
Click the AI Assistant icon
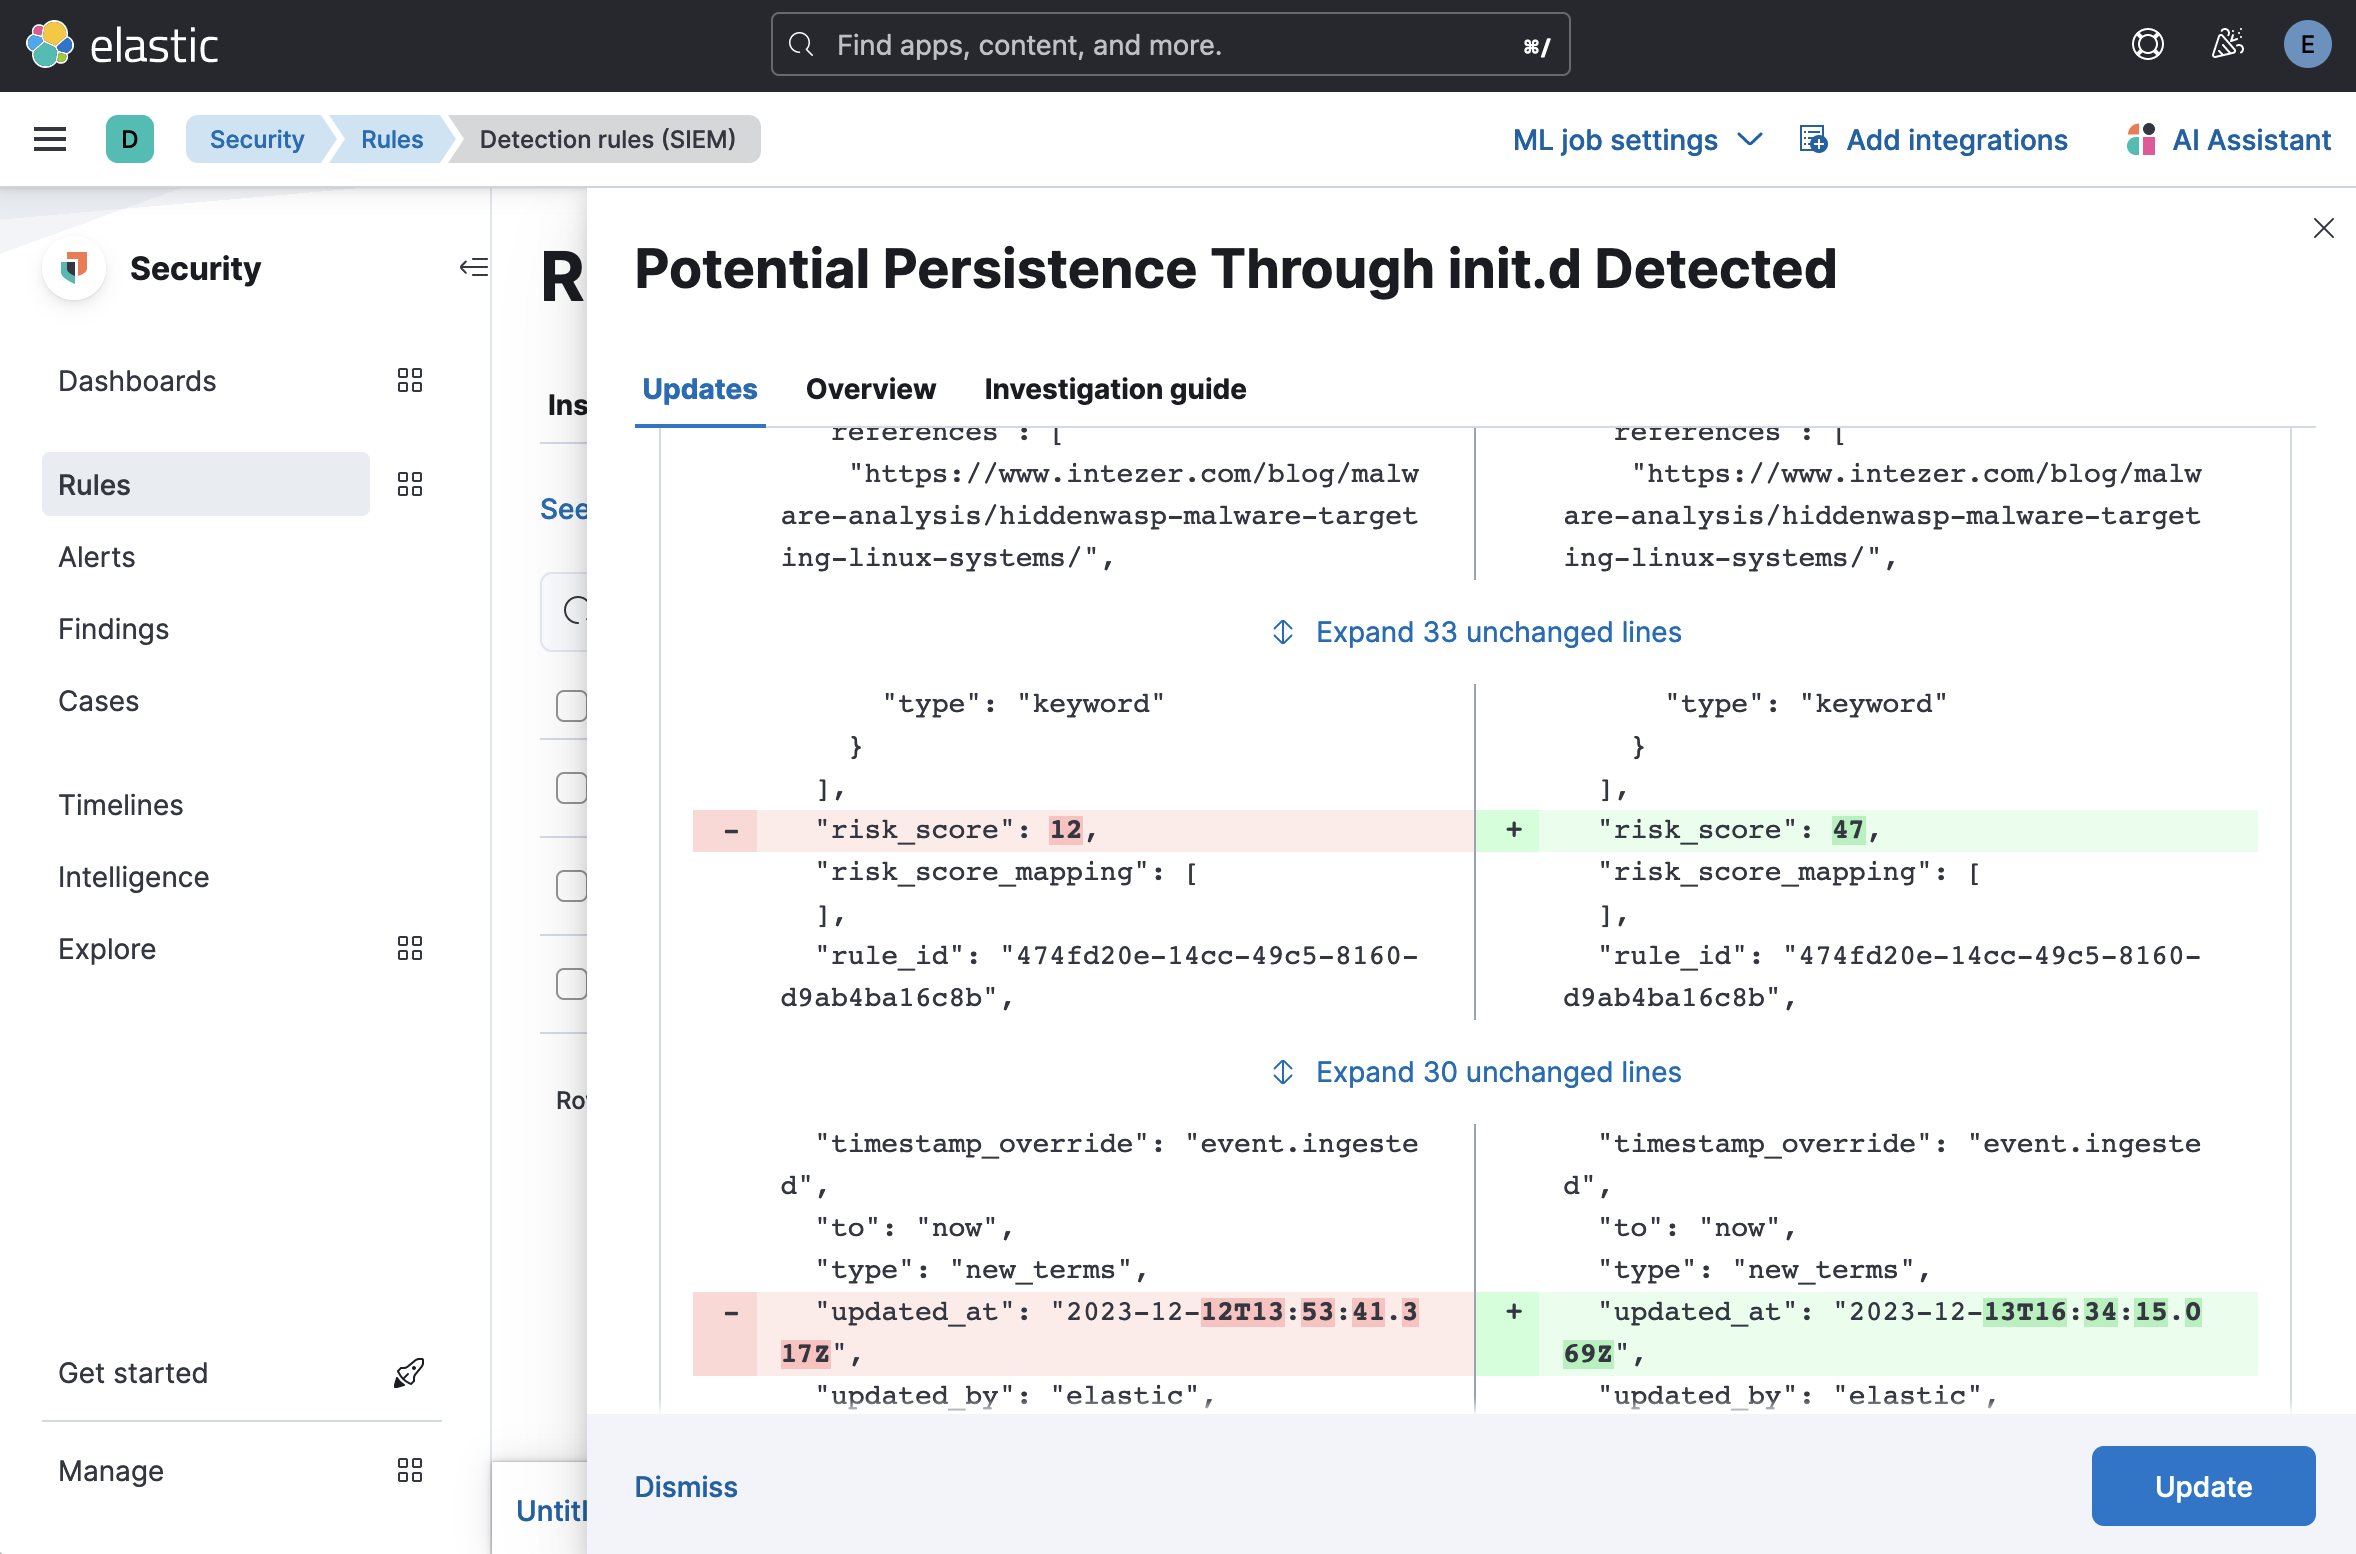coord(2140,139)
